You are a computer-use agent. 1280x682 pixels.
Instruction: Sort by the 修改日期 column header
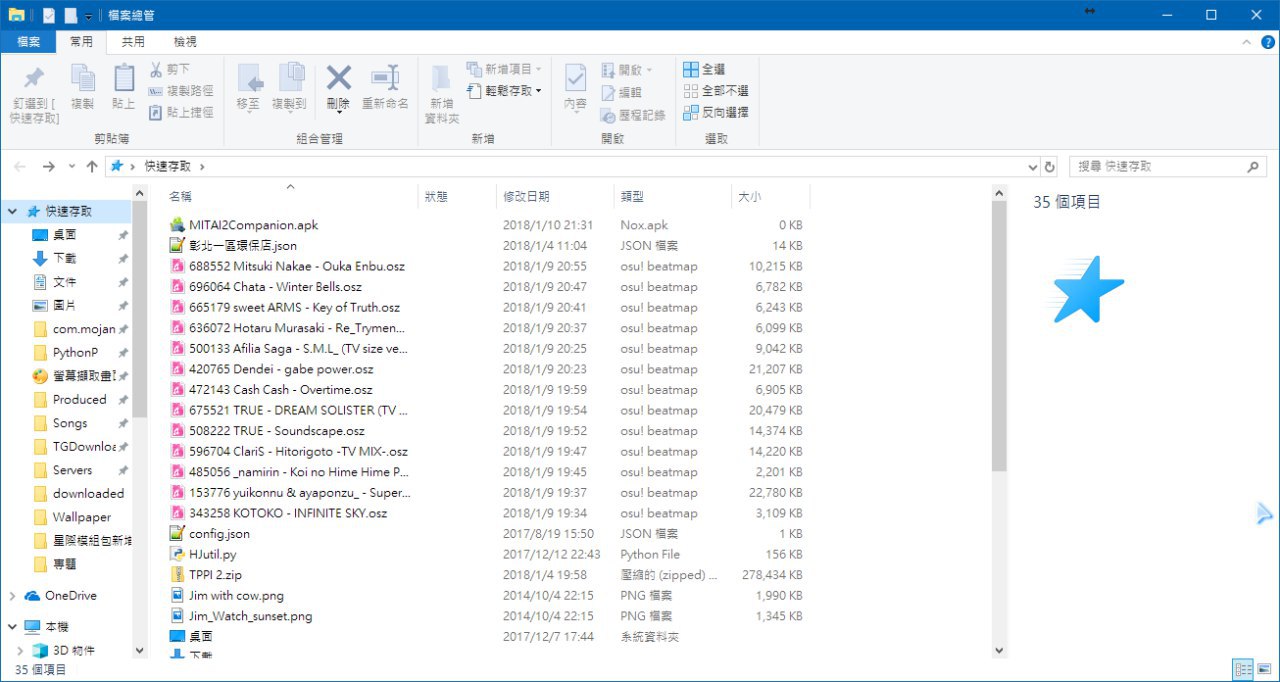coord(527,197)
